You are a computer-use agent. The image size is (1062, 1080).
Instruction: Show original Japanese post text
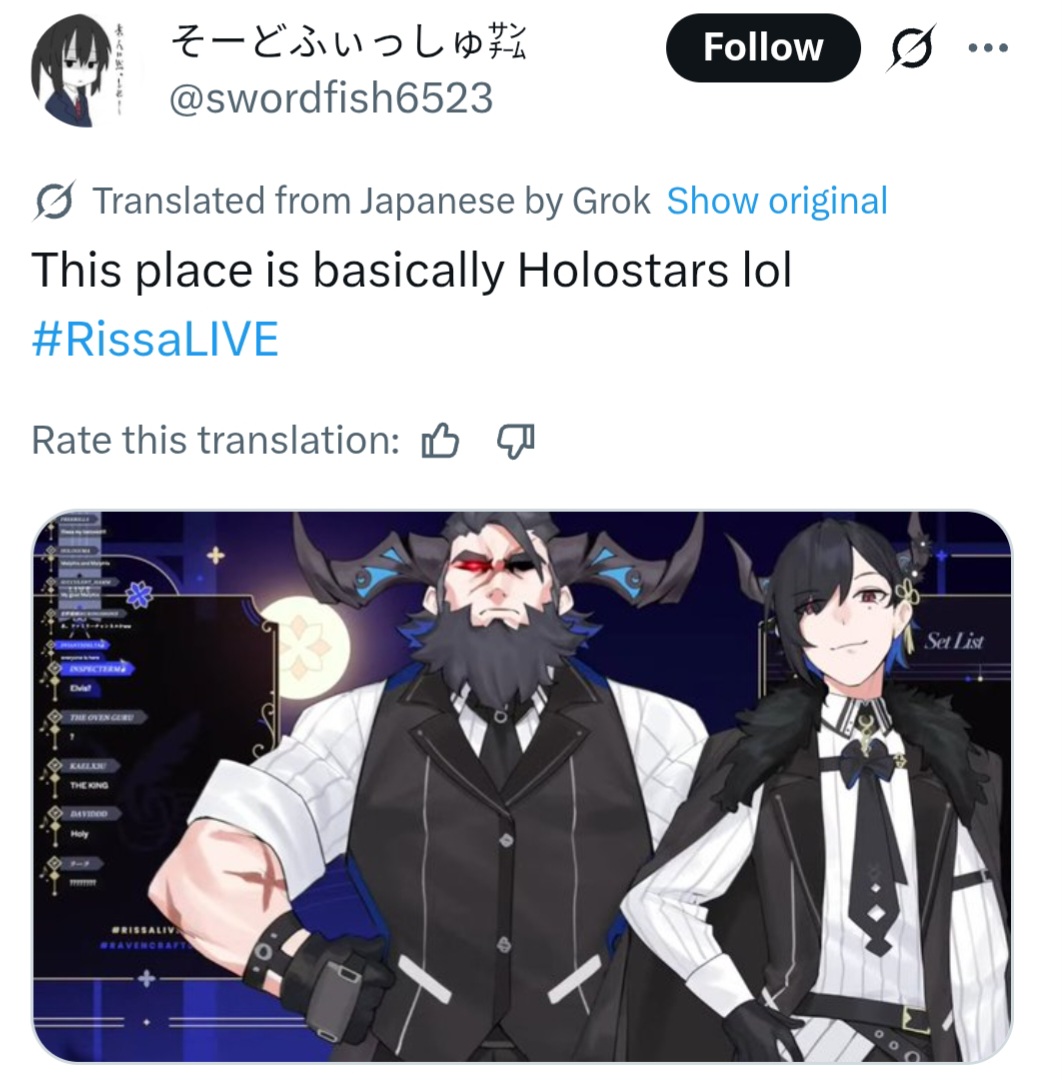point(777,201)
